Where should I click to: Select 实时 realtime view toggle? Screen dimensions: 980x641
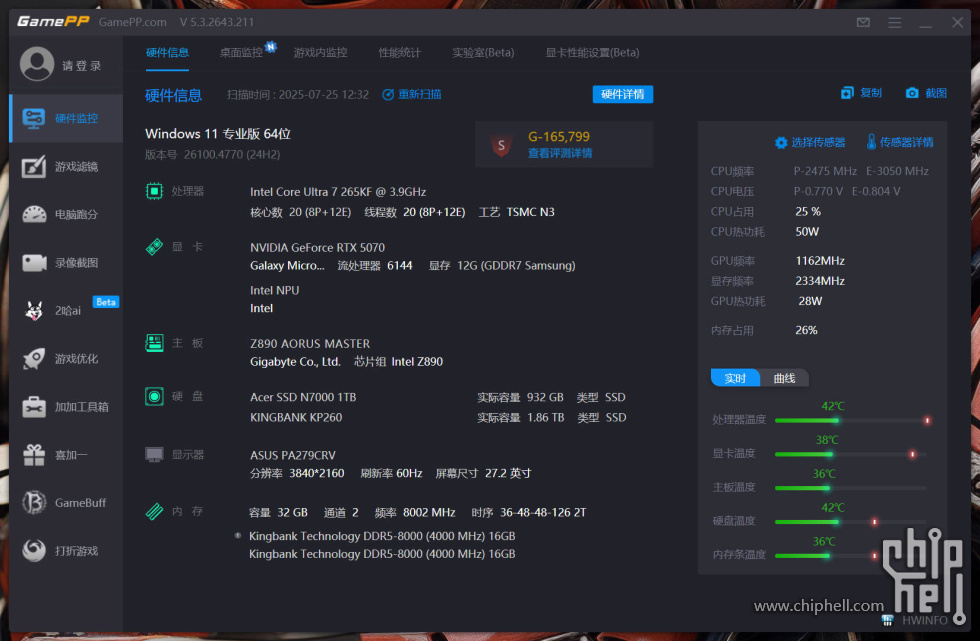735,378
